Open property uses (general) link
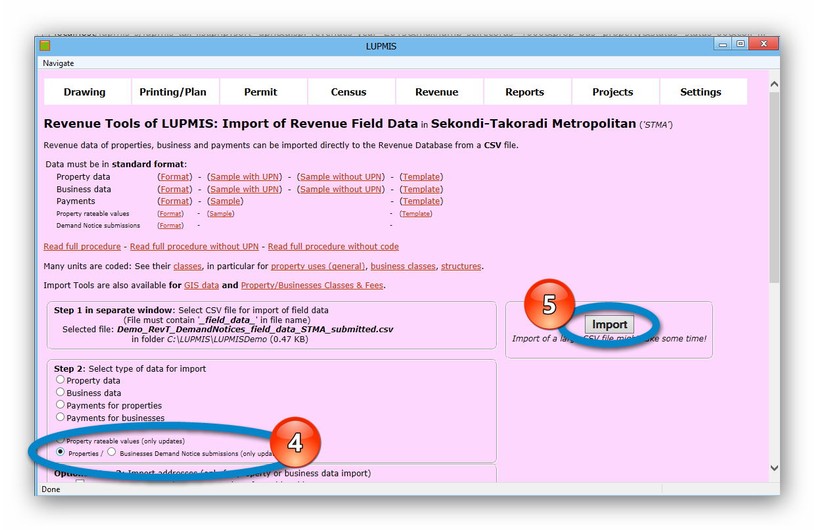Screen dimensions: 814x530 pyautogui.click(x=318, y=266)
